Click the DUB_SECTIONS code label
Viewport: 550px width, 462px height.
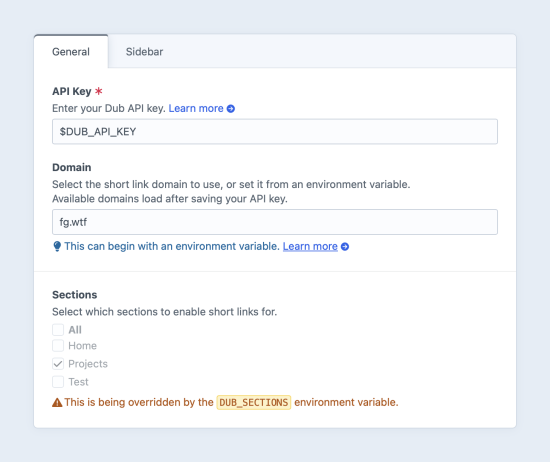pos(254,402)
